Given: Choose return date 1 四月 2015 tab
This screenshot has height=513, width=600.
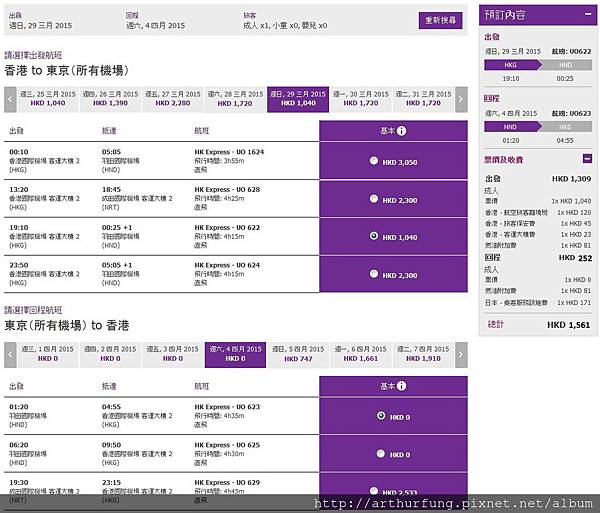Looking at the screenshot, I should tap(48, 355).
